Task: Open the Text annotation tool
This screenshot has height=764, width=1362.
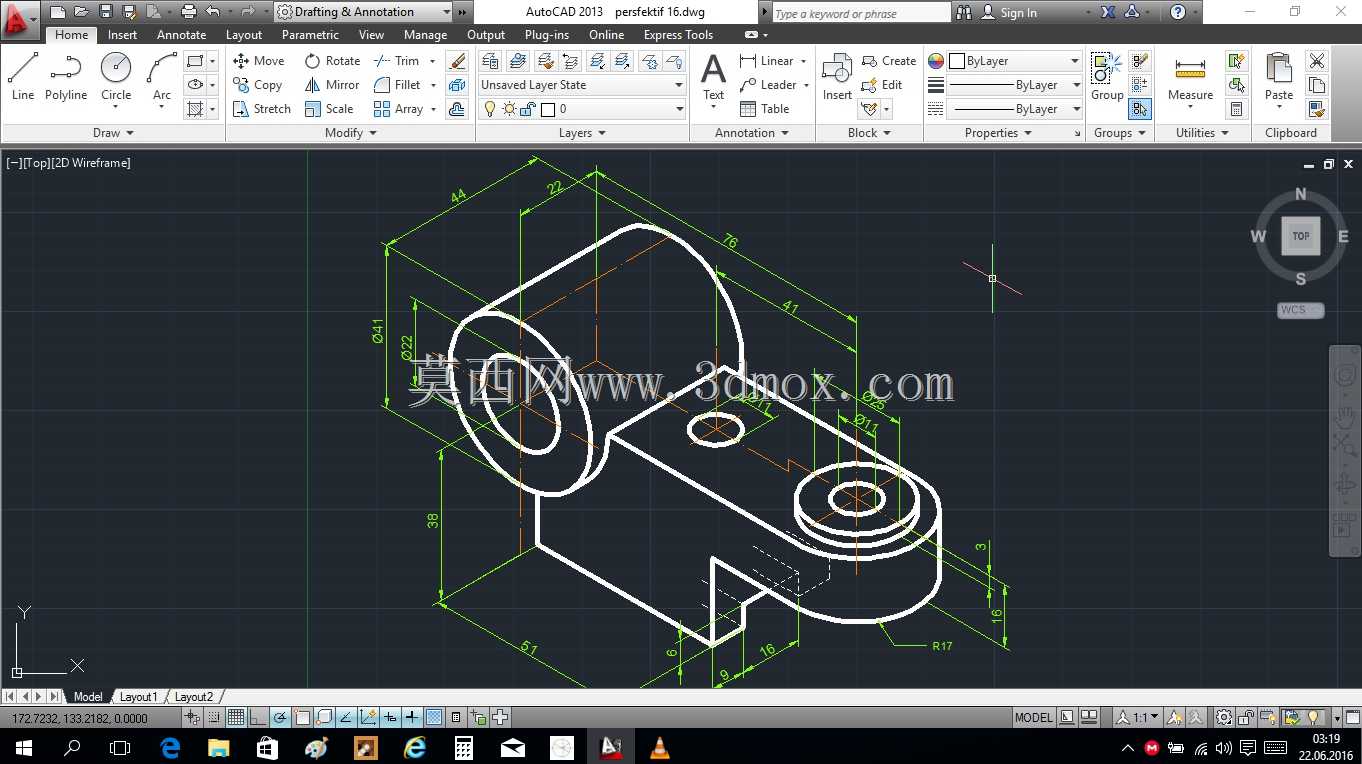Action: coord(713,77)
